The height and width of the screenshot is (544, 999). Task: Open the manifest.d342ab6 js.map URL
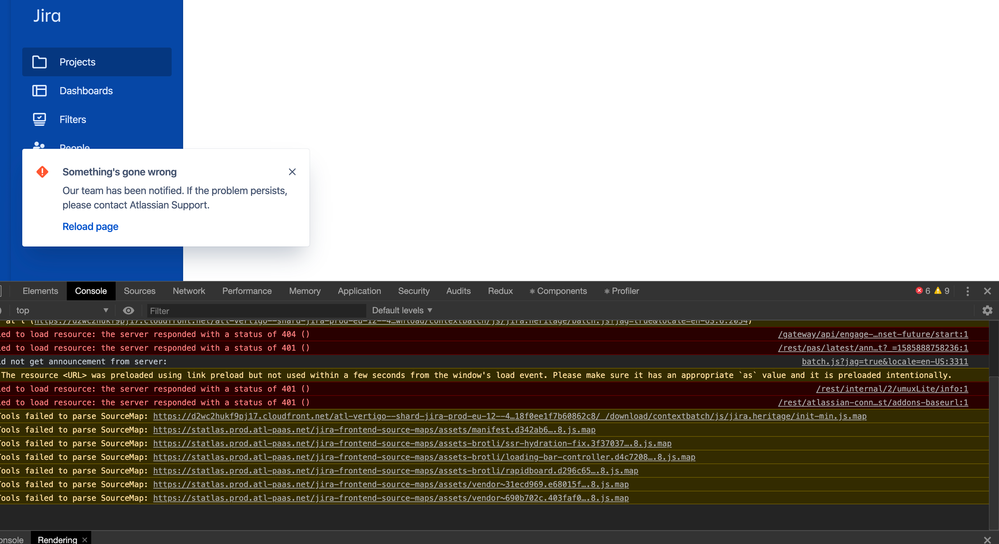[x=374, y=430]
